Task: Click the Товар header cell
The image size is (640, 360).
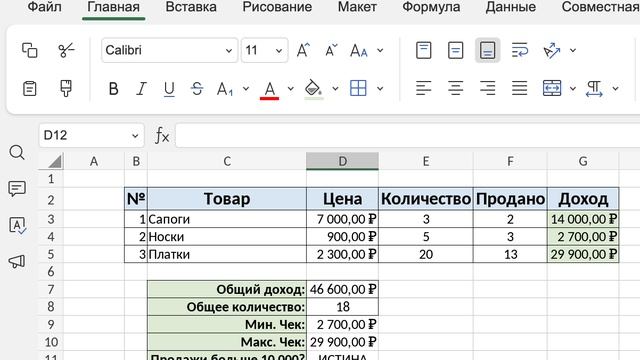Action: pyautogui.click(x=227, y=199)
